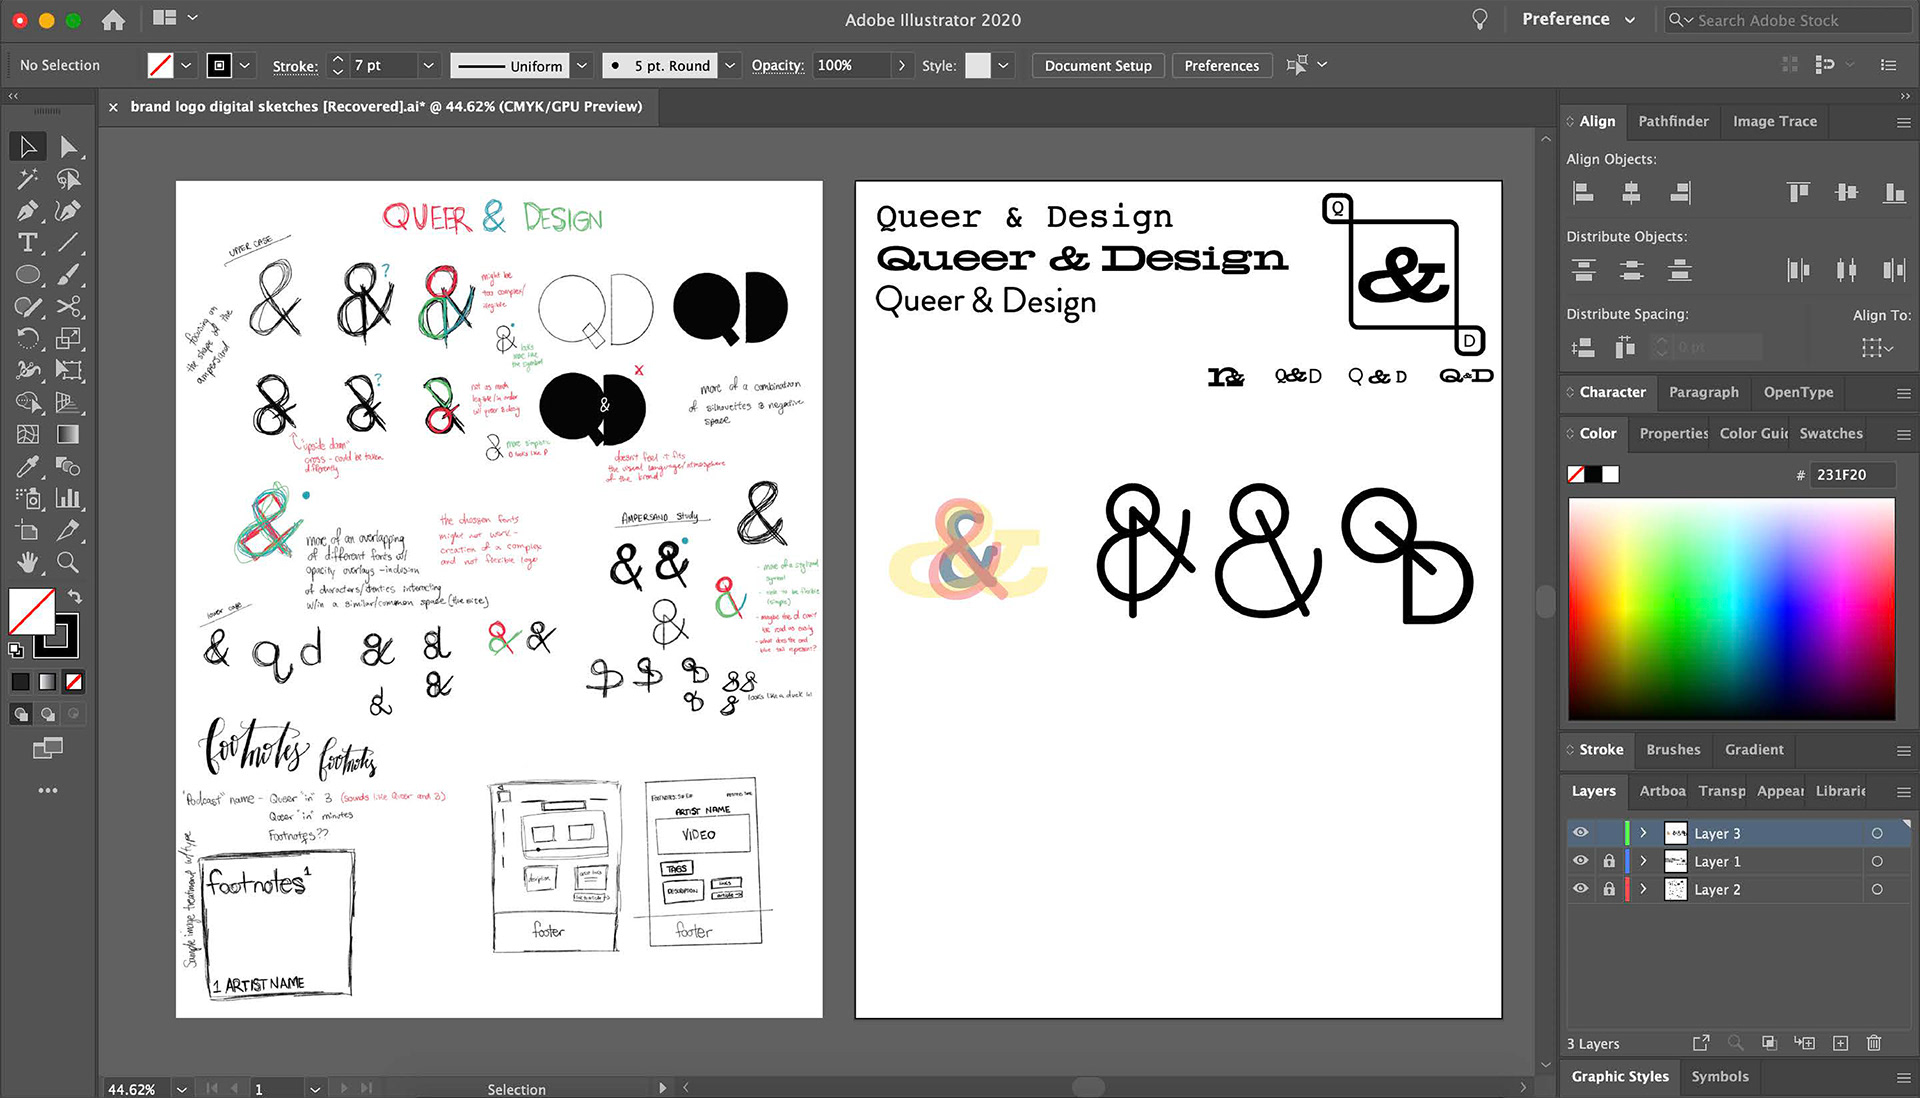Switch to Symbols tab
The image size is (1920, 1098).
1719,1076
